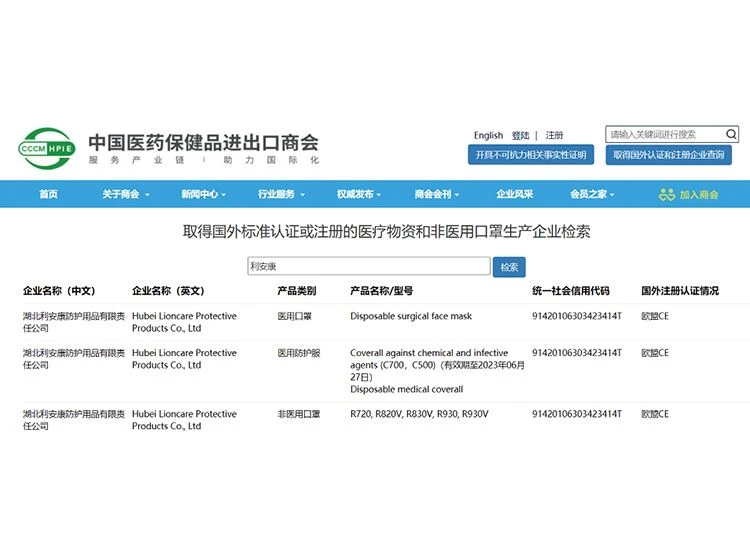Click the 产品名称/型号 column header
Screen dimensions: 750x544
[381, 291]
